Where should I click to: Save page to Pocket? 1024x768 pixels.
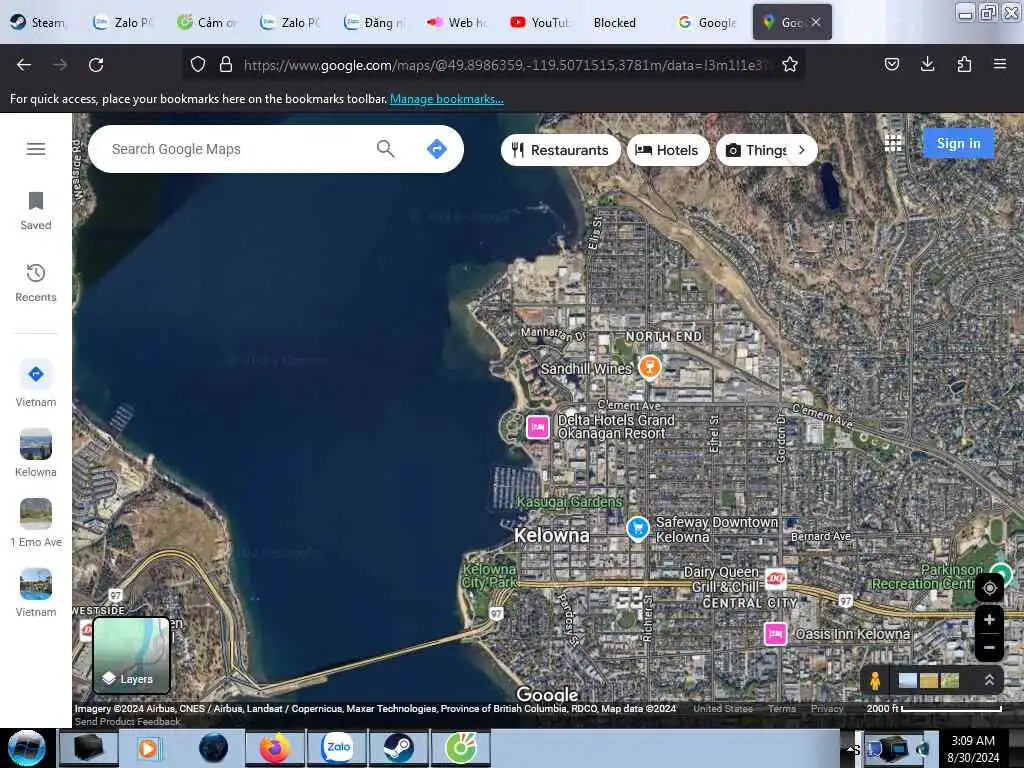point(891,64)
